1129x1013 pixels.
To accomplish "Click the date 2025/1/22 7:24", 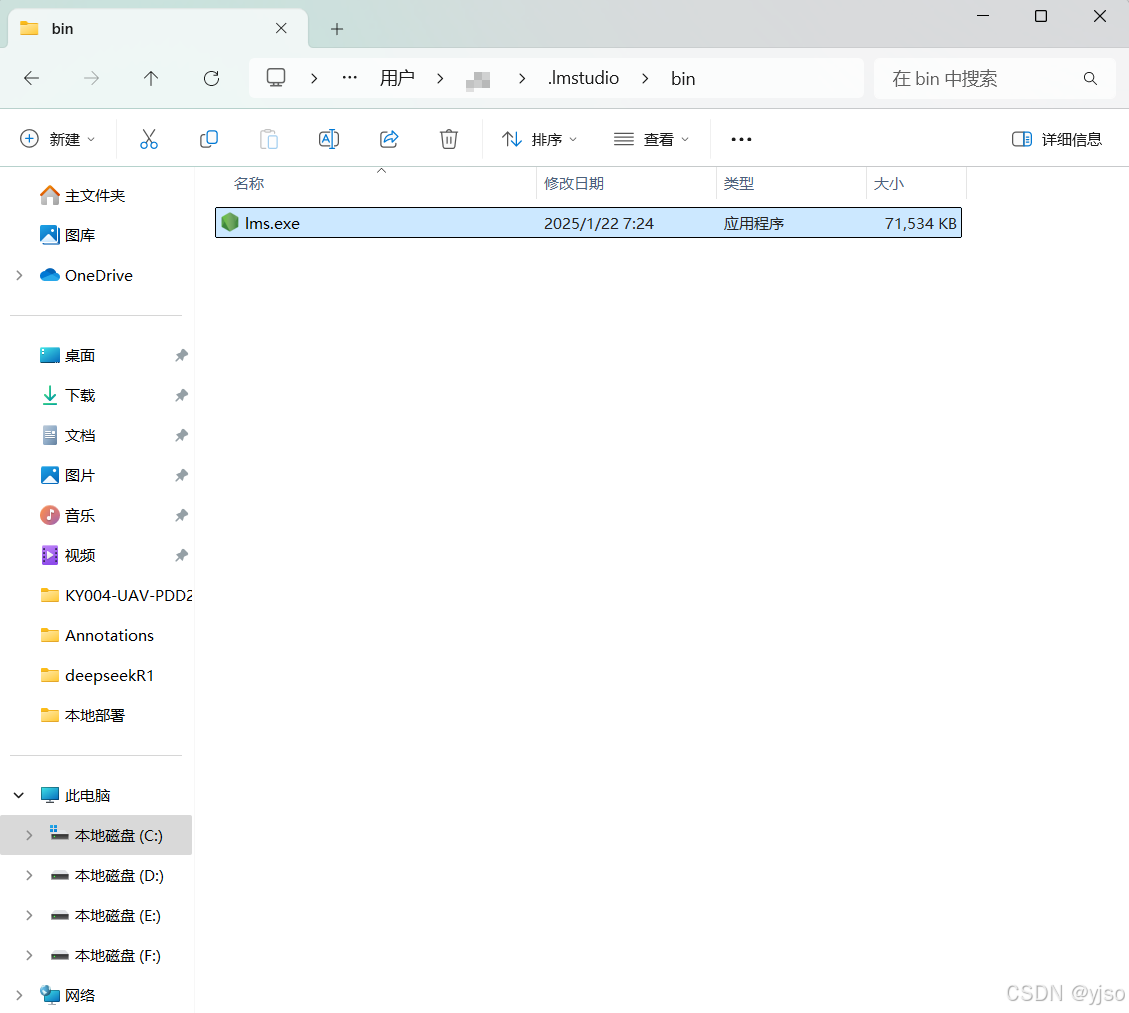I will coord(599,223).
